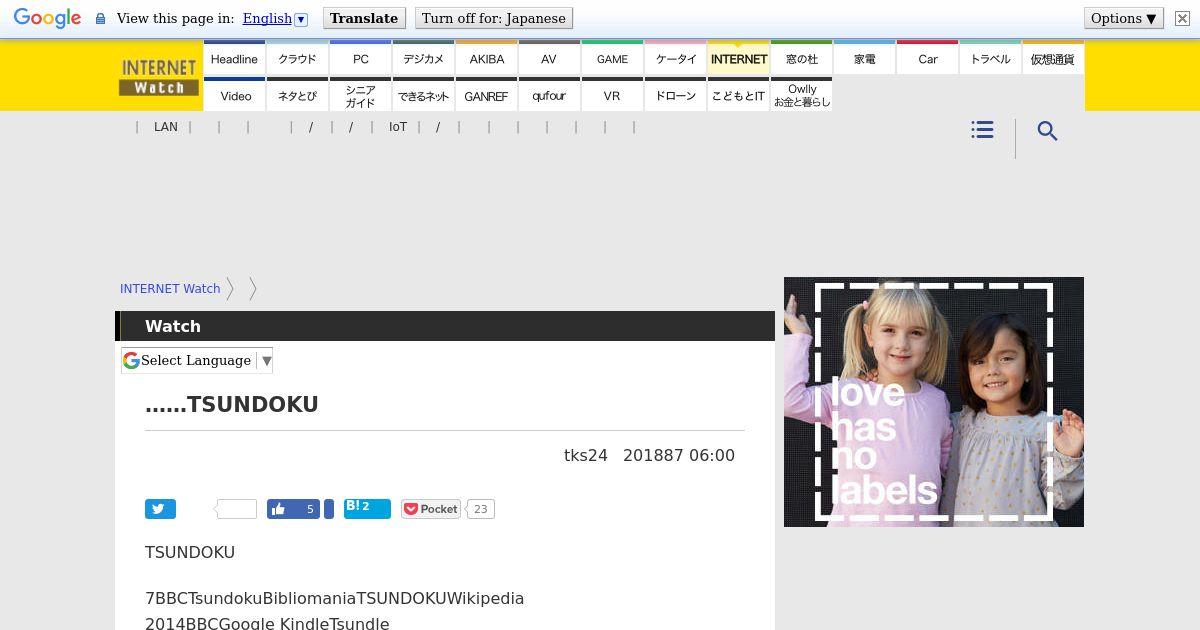
Task: Open the Video tab
Action: pyautogui.click(x=234, y=95)
